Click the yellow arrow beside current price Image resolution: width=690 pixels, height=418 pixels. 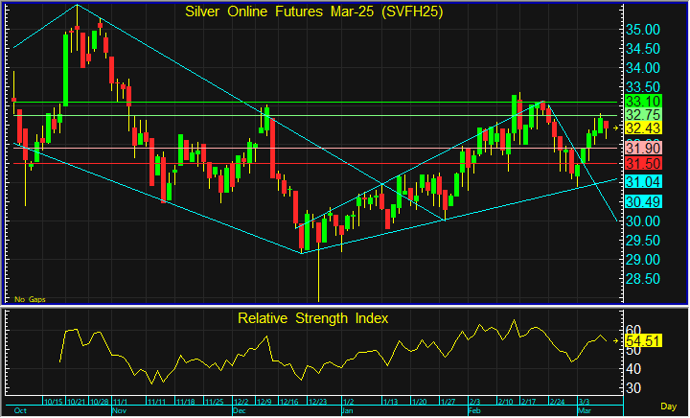point(616,128)
